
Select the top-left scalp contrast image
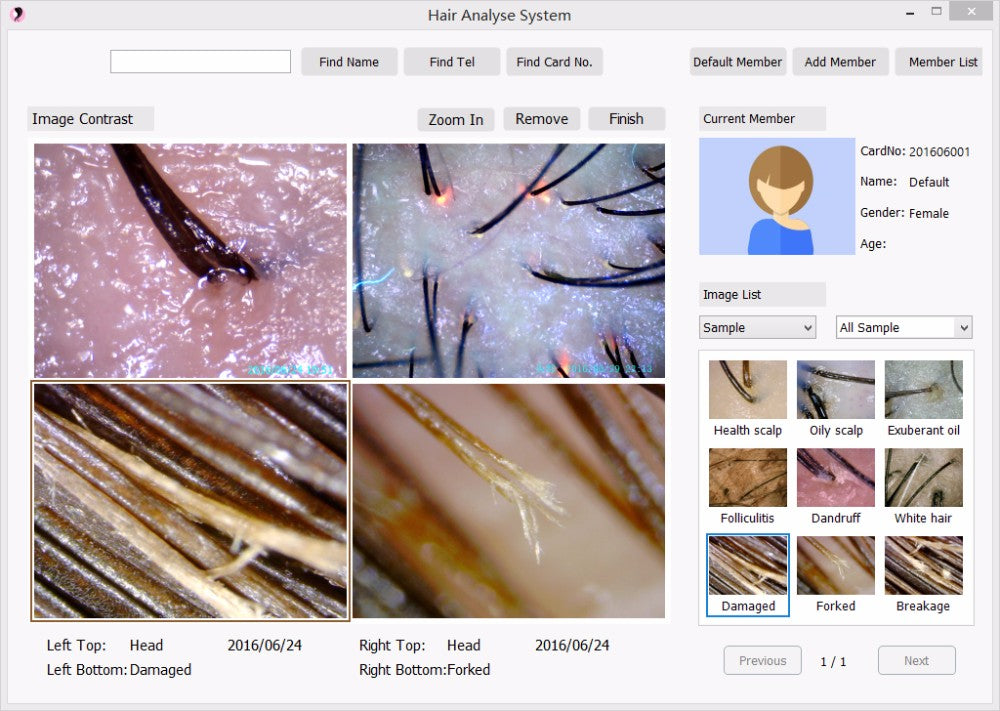190,260
